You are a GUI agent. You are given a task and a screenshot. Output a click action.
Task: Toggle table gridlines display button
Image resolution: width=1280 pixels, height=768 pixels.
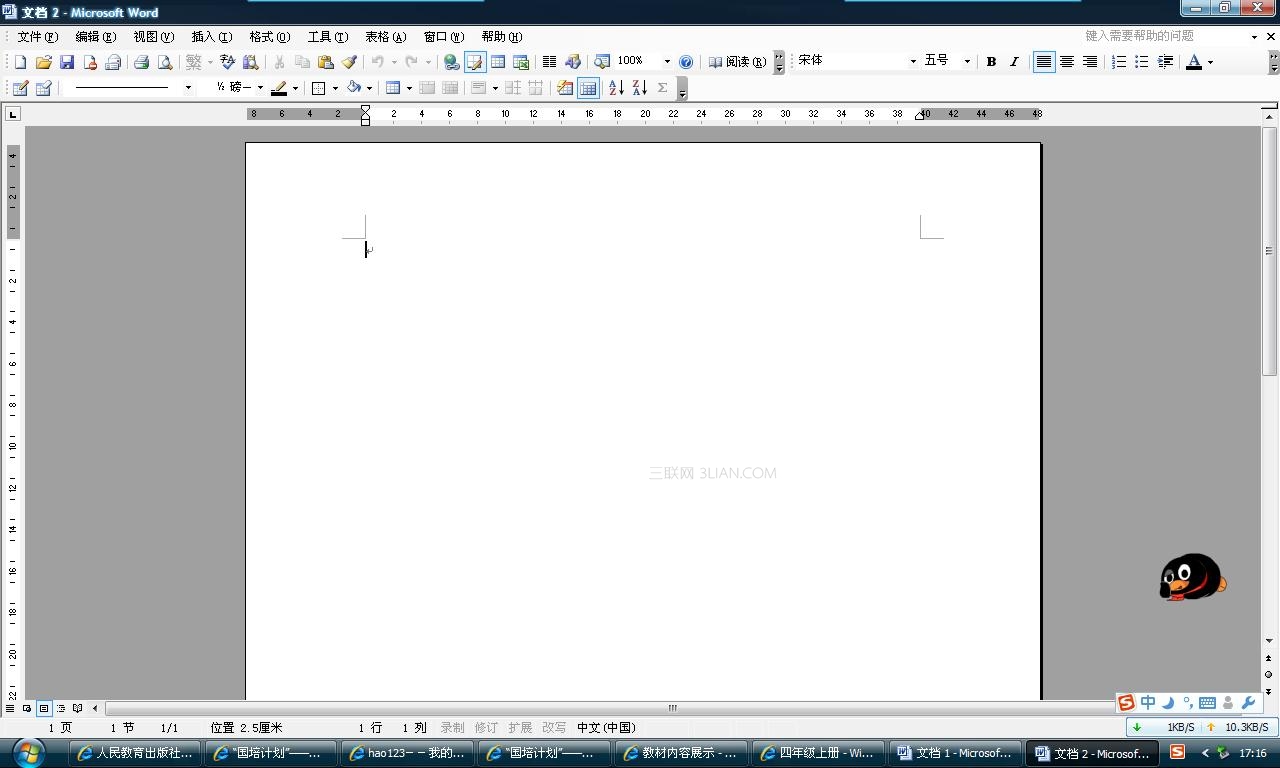(589, 88)
